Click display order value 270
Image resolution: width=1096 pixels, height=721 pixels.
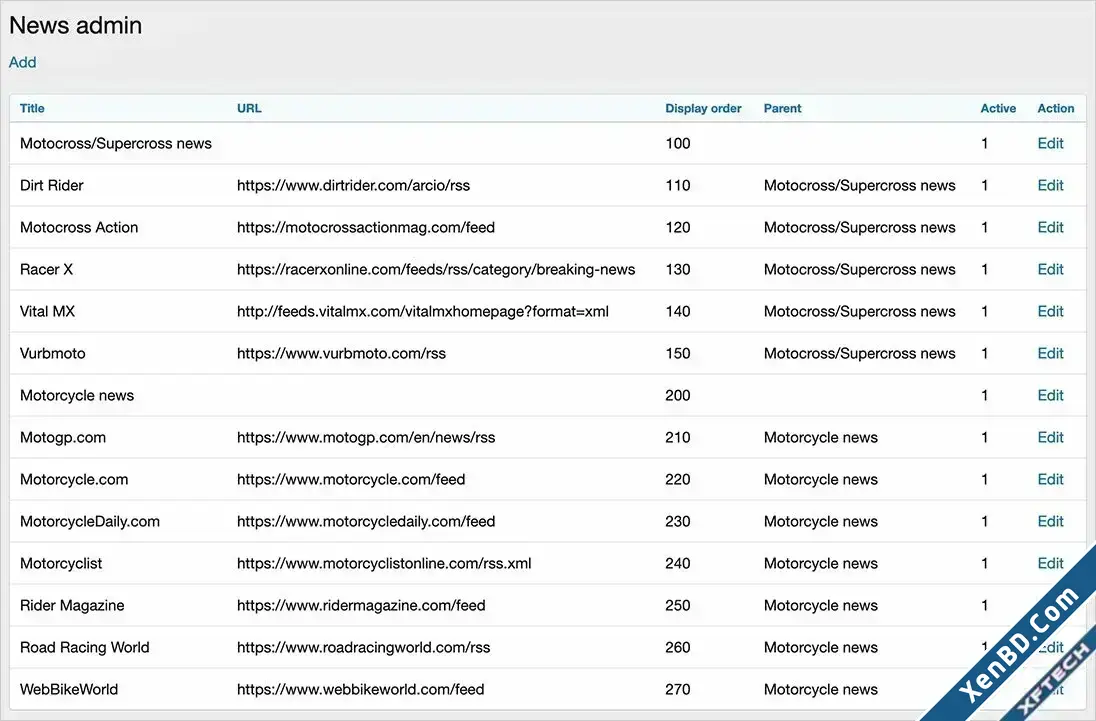(677, 689)
